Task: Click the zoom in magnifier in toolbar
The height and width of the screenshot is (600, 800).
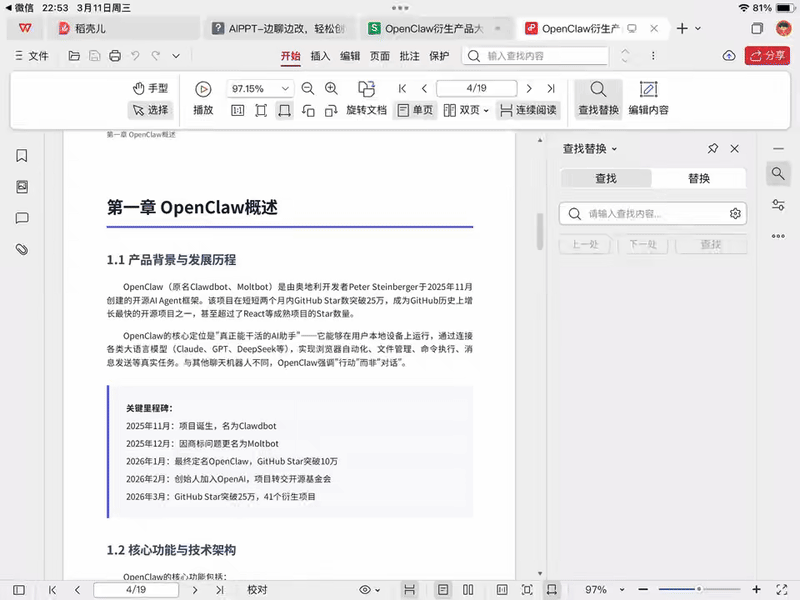Action: (331, 89)
